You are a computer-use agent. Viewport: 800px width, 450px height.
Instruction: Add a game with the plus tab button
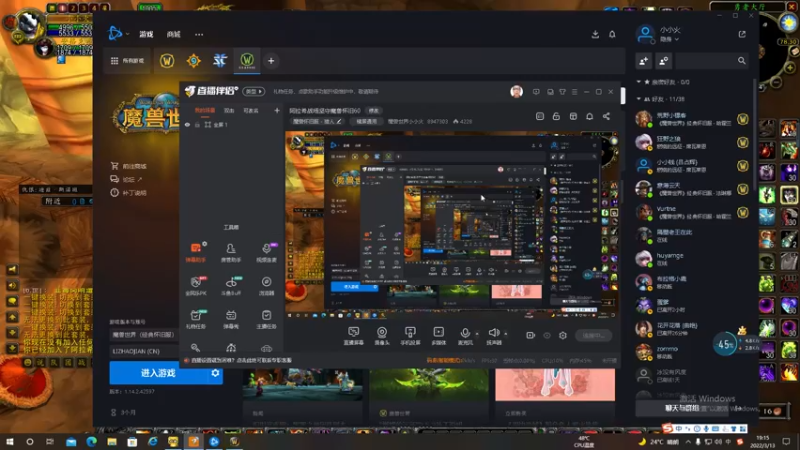(x=271, y=61)
